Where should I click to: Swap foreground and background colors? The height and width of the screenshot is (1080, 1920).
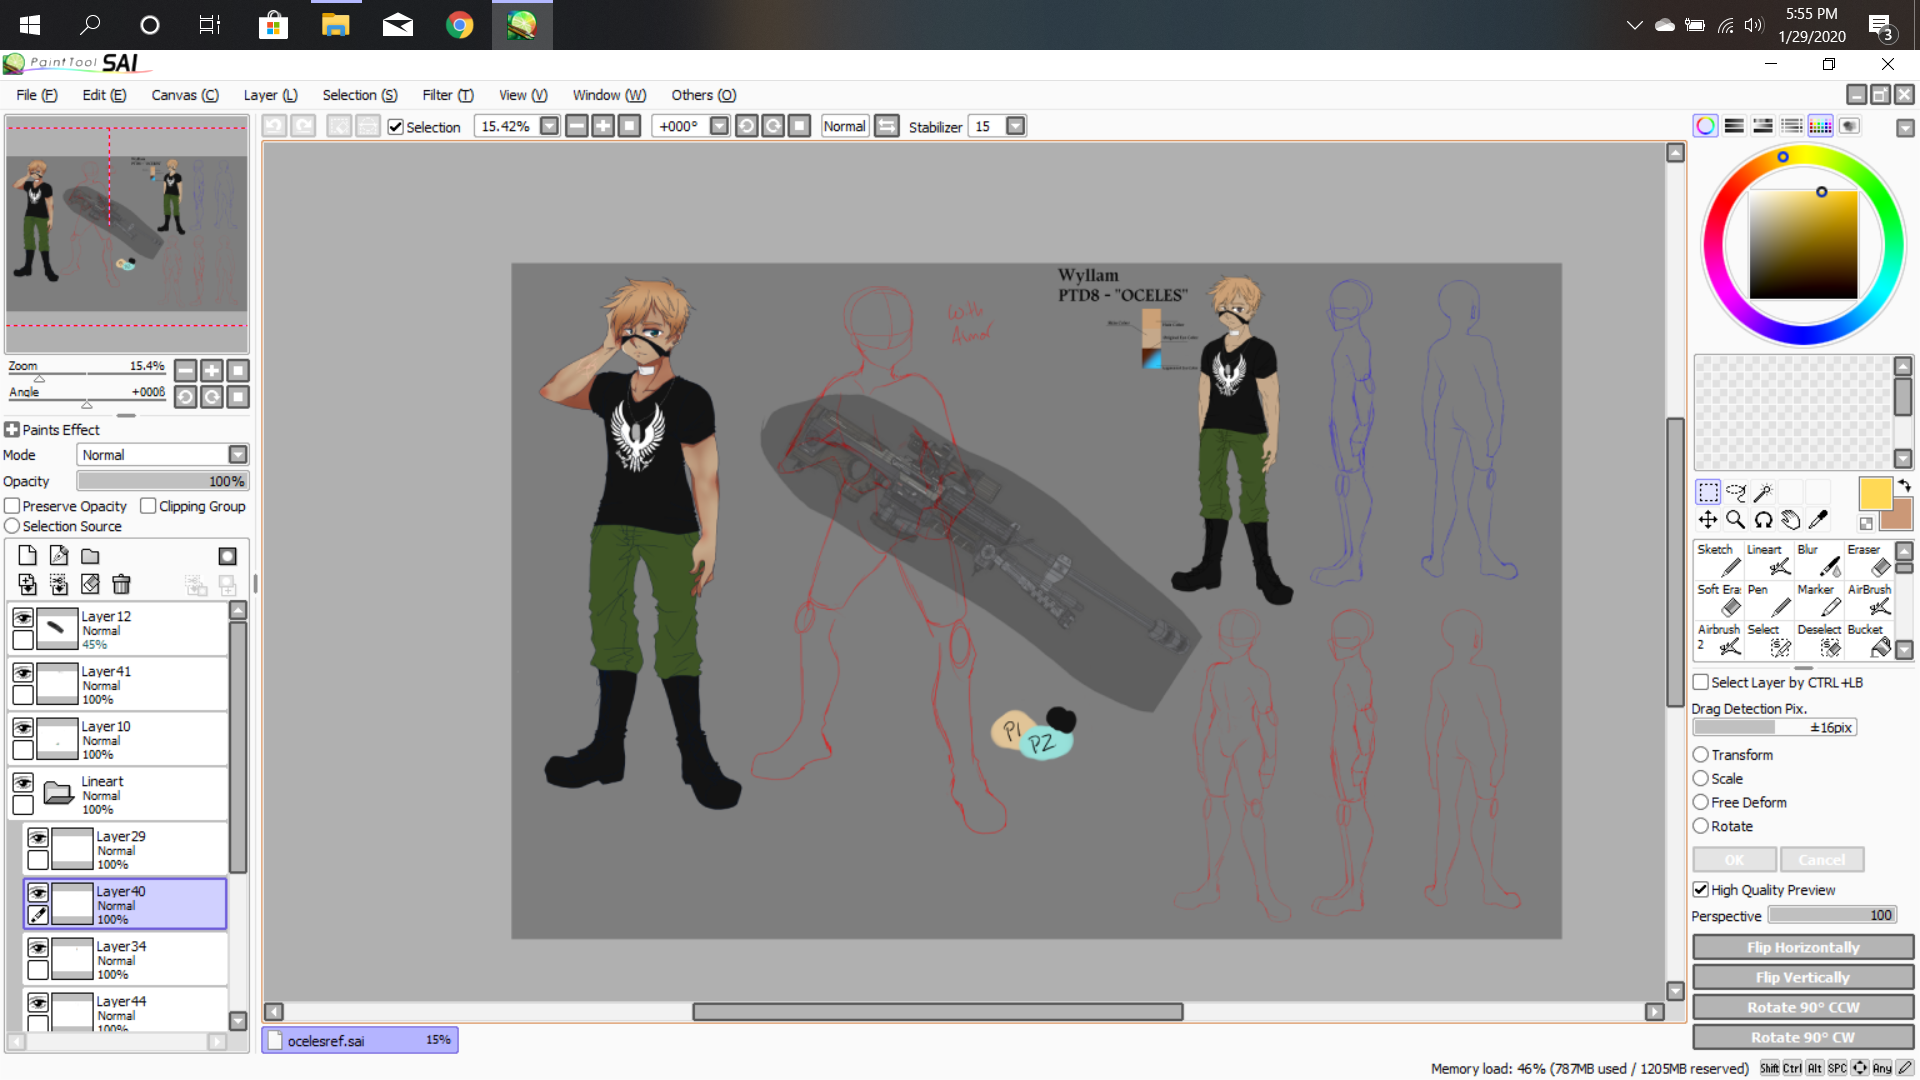click(x=1904, y=485)
